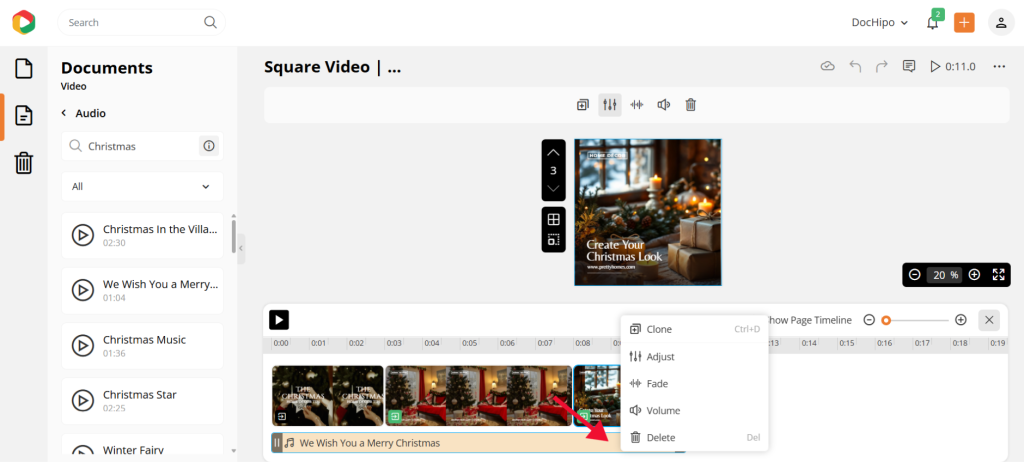Undo the last action

pyautogui.click(x=855, y=67)
